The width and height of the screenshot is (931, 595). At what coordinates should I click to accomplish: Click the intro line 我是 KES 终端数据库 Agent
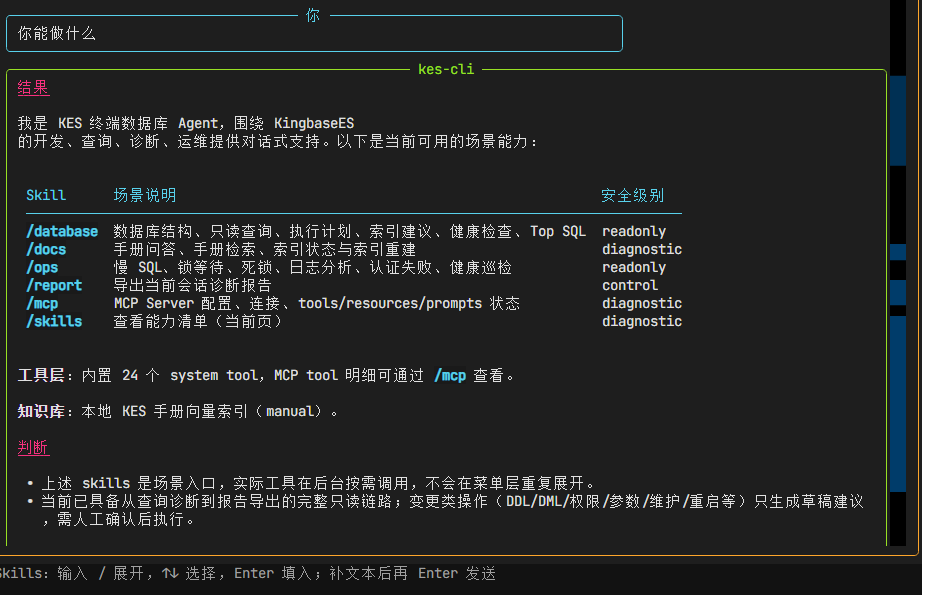click(x=186, y=124)
